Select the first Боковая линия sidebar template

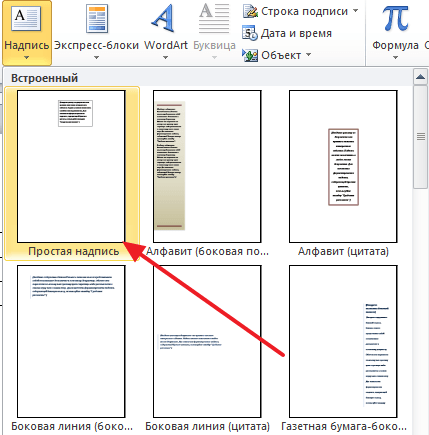71,341
